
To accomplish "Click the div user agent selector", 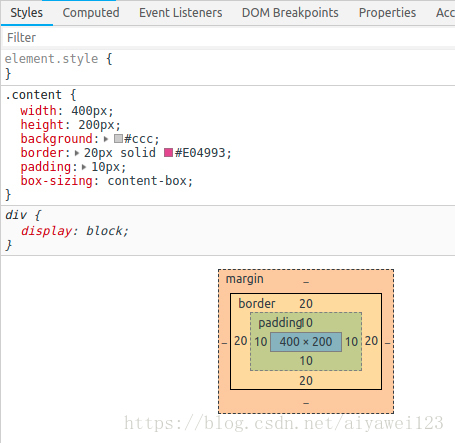I will pos(16,215).
